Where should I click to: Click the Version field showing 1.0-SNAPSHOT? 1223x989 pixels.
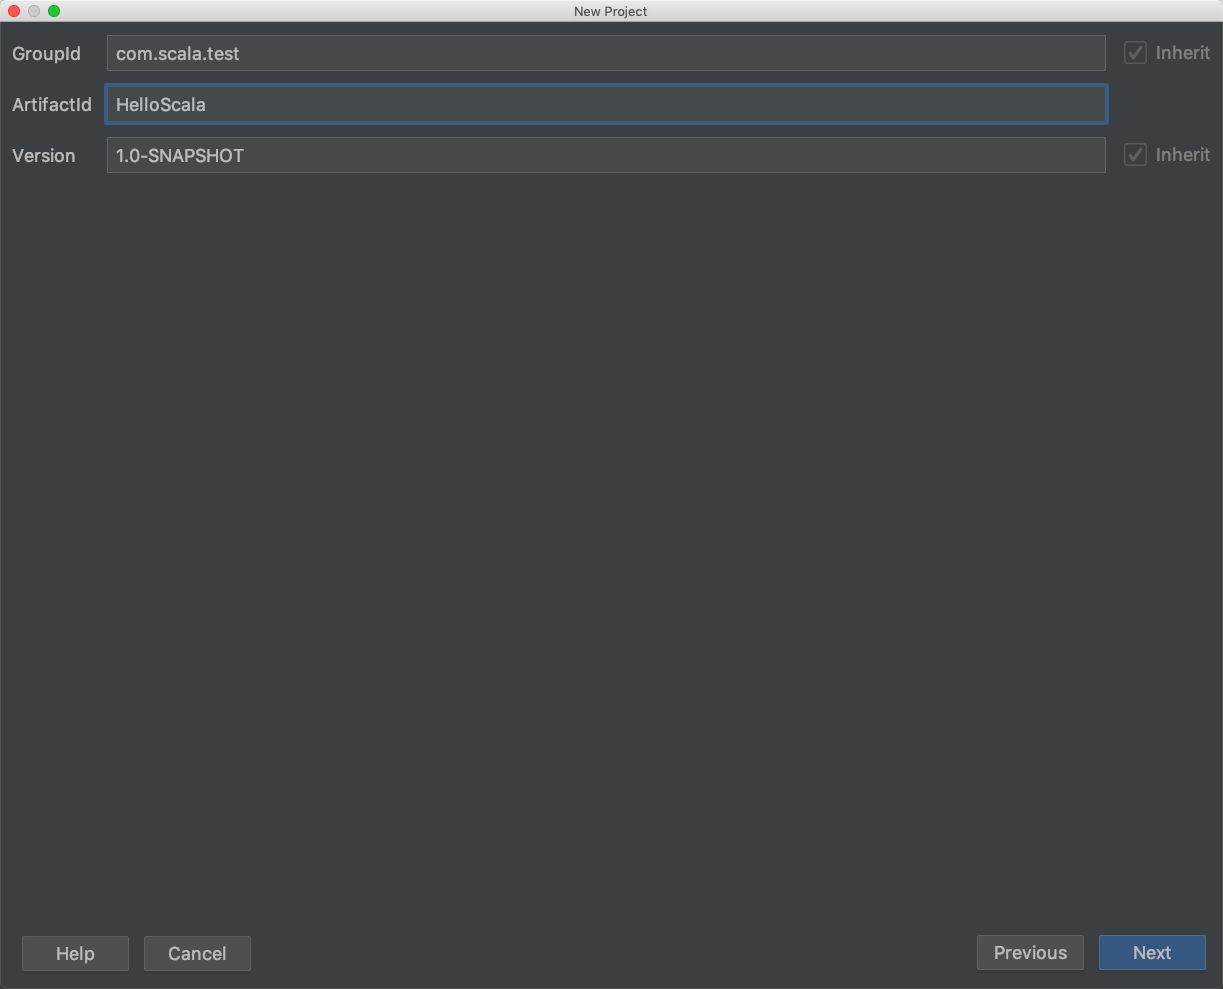pyautogui.click(x=606, y=155)
